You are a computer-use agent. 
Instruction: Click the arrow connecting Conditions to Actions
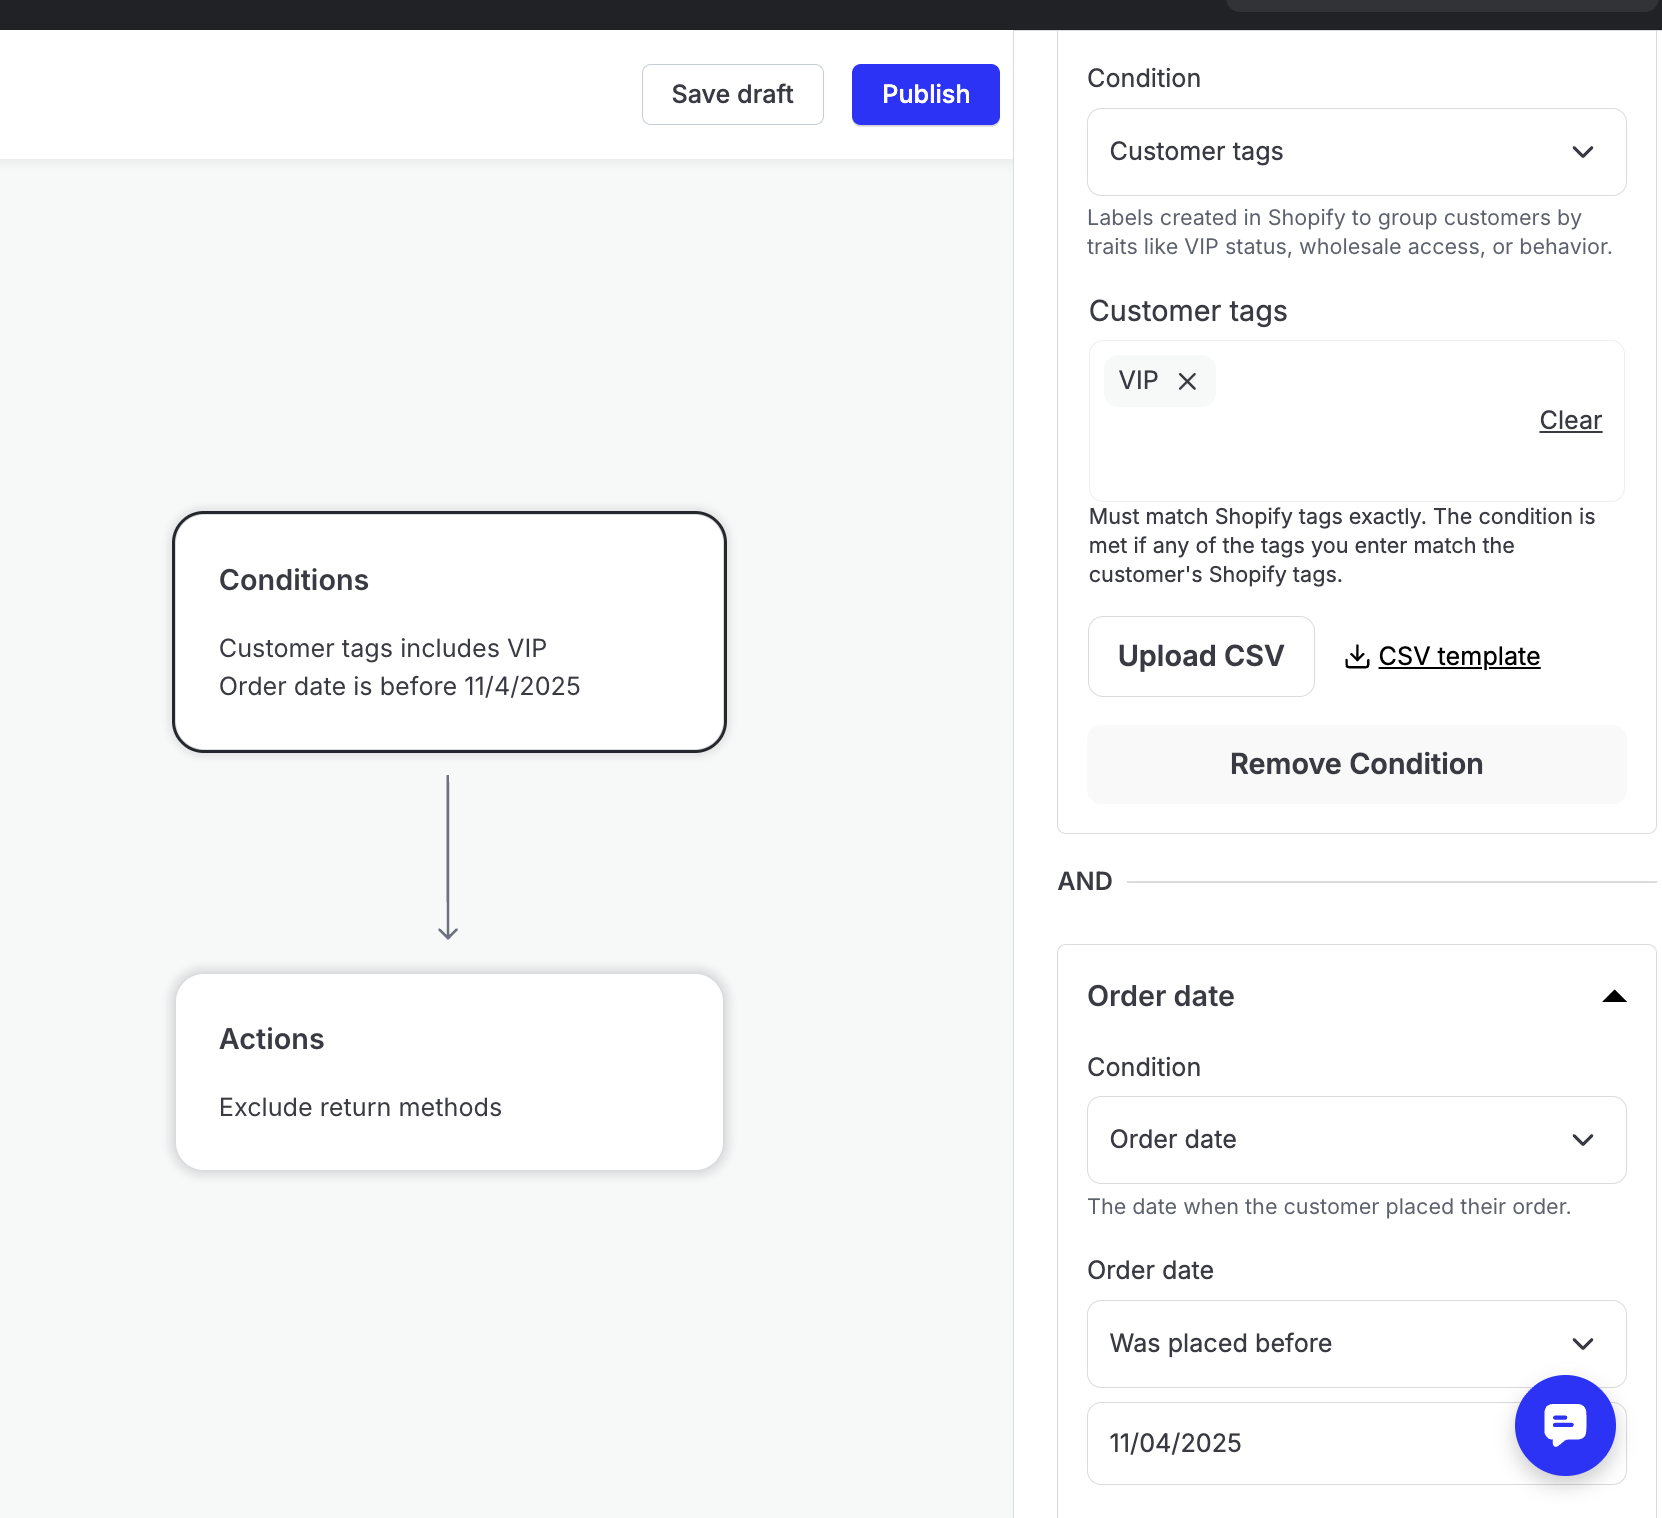click(448, 857)
